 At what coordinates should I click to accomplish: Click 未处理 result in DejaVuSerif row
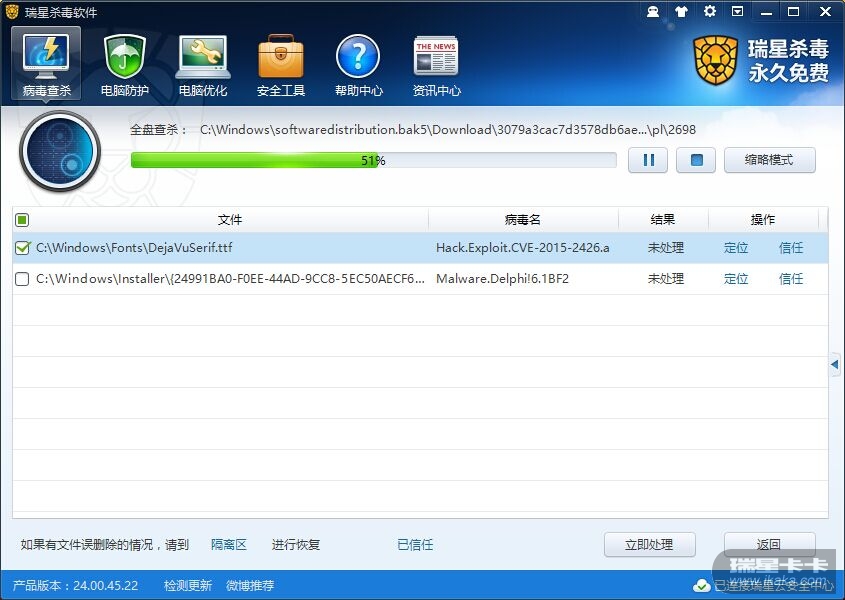pos(666,248)
